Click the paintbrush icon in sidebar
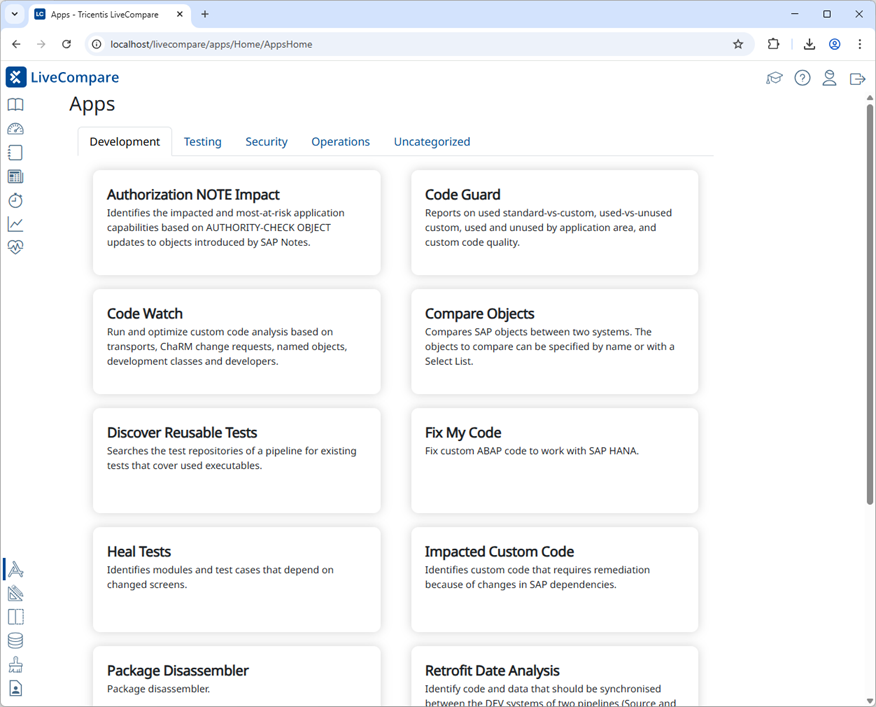 (x=15, y=665)
